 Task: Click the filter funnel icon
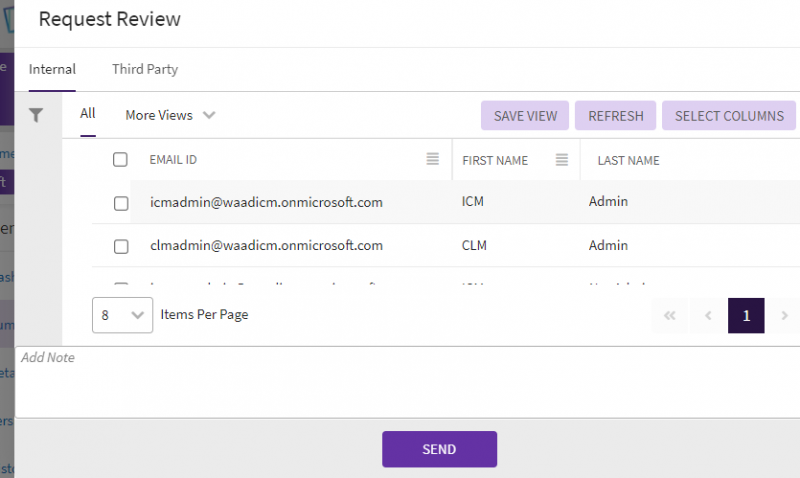36,115
